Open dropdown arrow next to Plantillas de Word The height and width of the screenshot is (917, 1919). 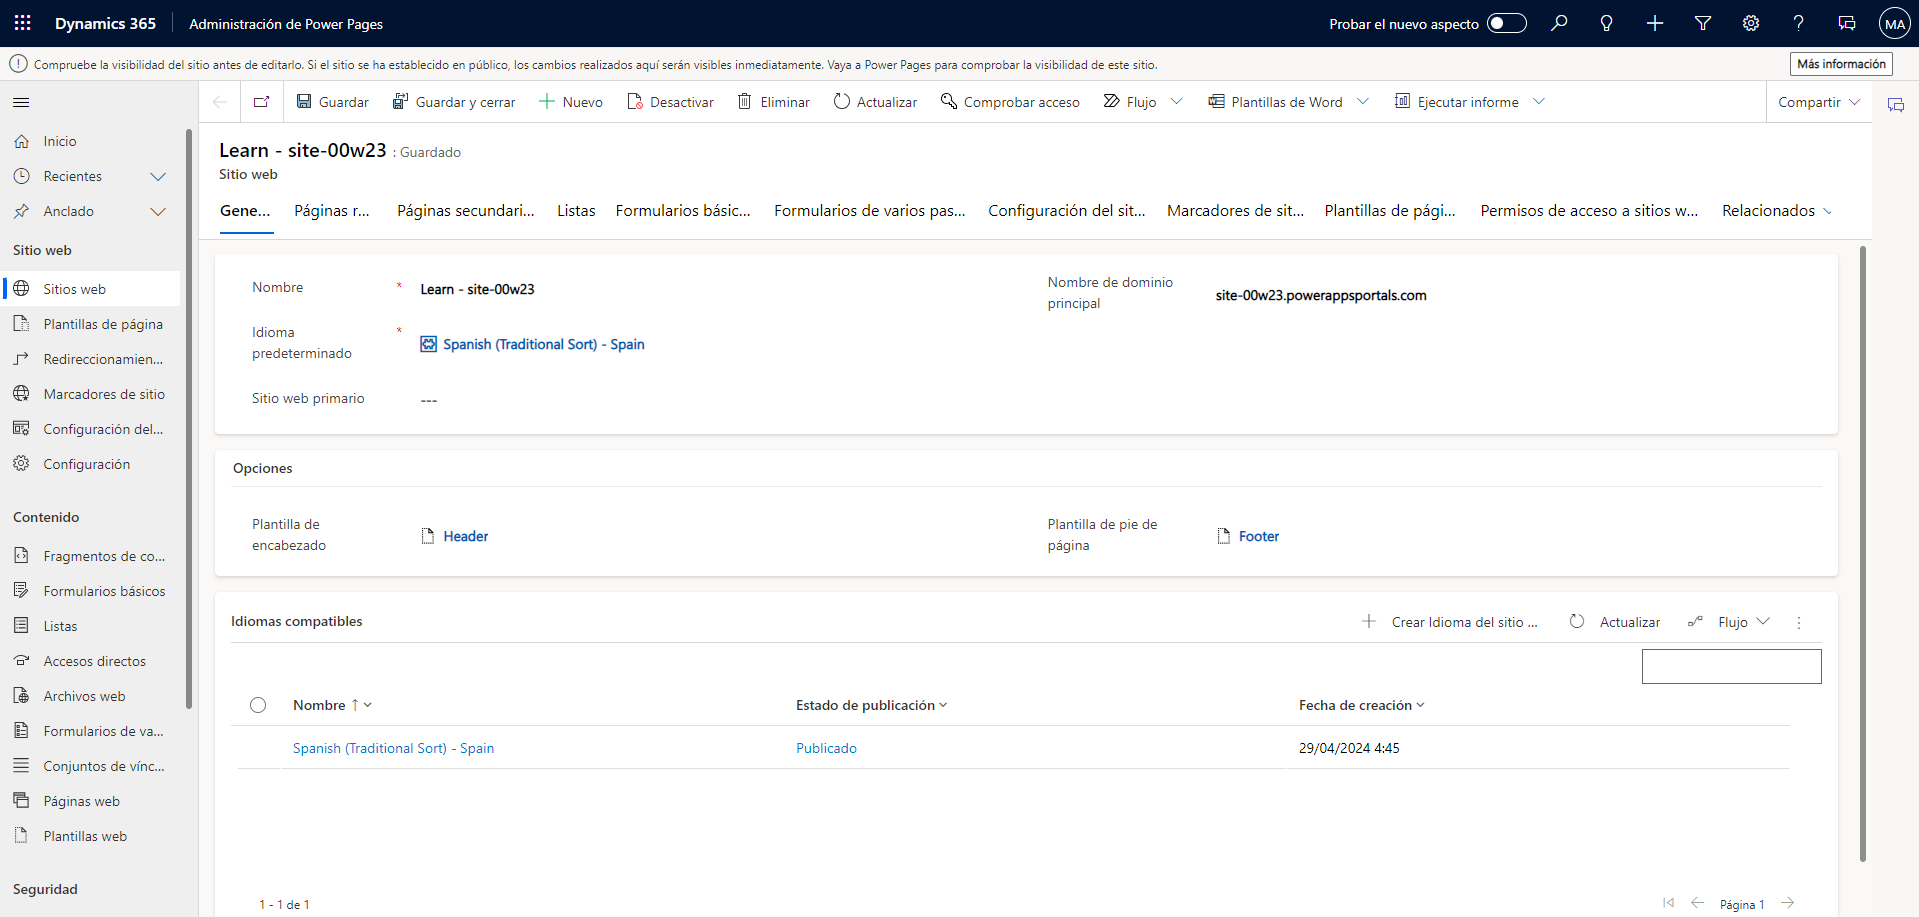tap(1363, 101)
